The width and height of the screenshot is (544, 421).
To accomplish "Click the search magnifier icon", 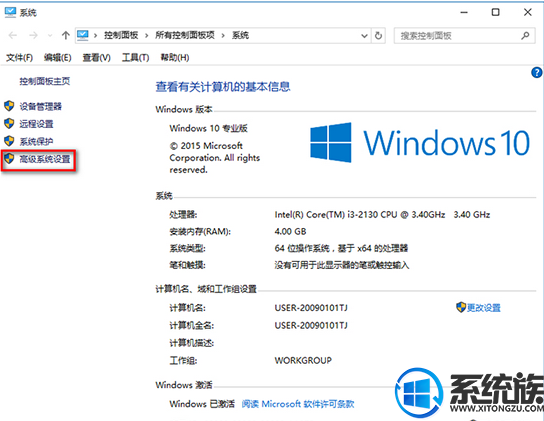I will [525, 35].
